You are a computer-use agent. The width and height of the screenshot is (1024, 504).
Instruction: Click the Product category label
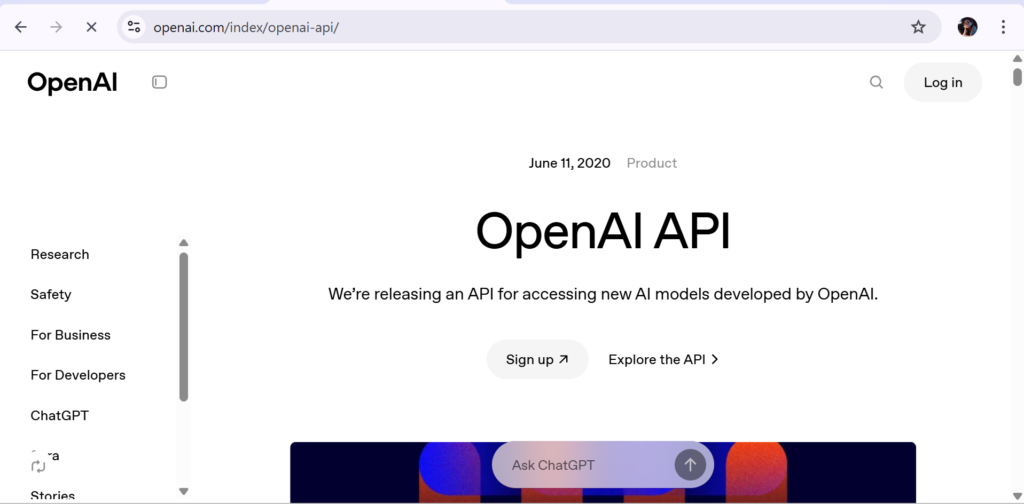pos(652,163)
